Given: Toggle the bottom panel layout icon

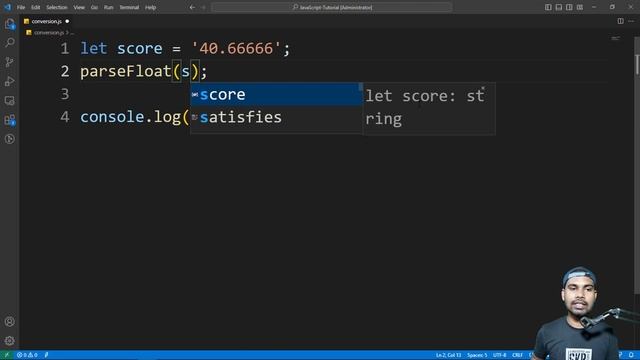Looking at the screenshot, I should (559, 7).
